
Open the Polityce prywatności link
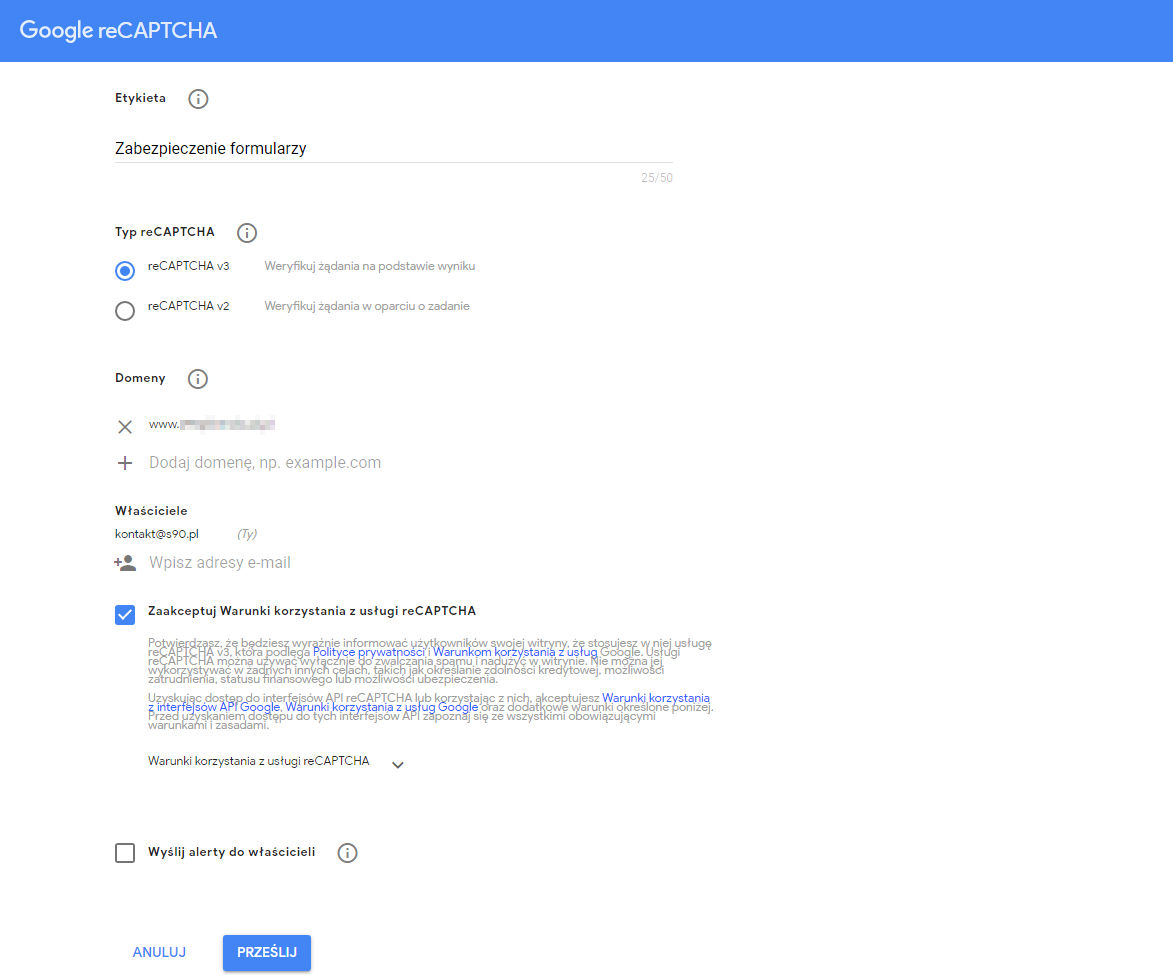point(369,652)
